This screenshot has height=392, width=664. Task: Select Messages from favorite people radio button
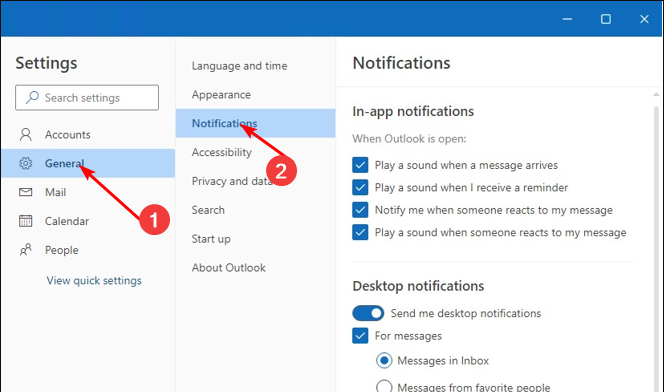(384, 386)
